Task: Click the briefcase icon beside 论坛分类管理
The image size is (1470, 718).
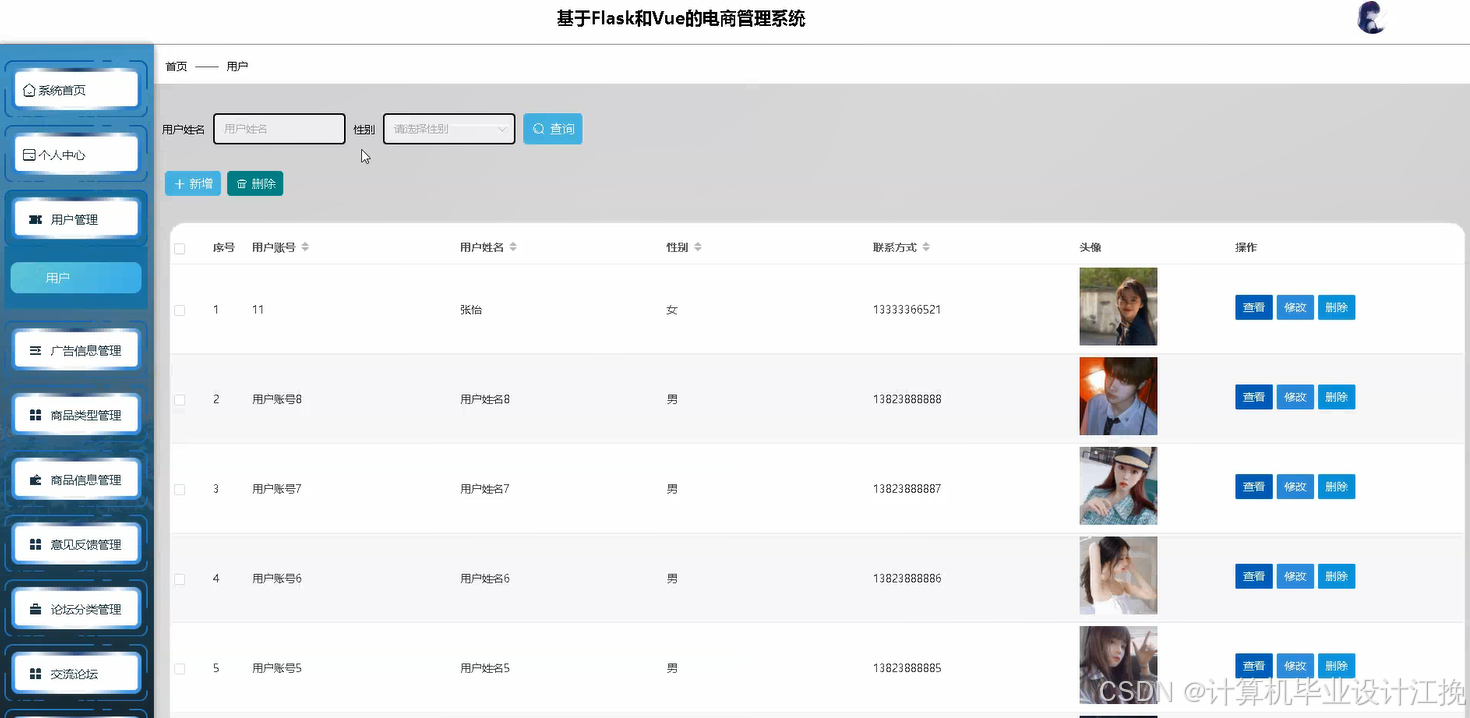Action: point(35,609)
